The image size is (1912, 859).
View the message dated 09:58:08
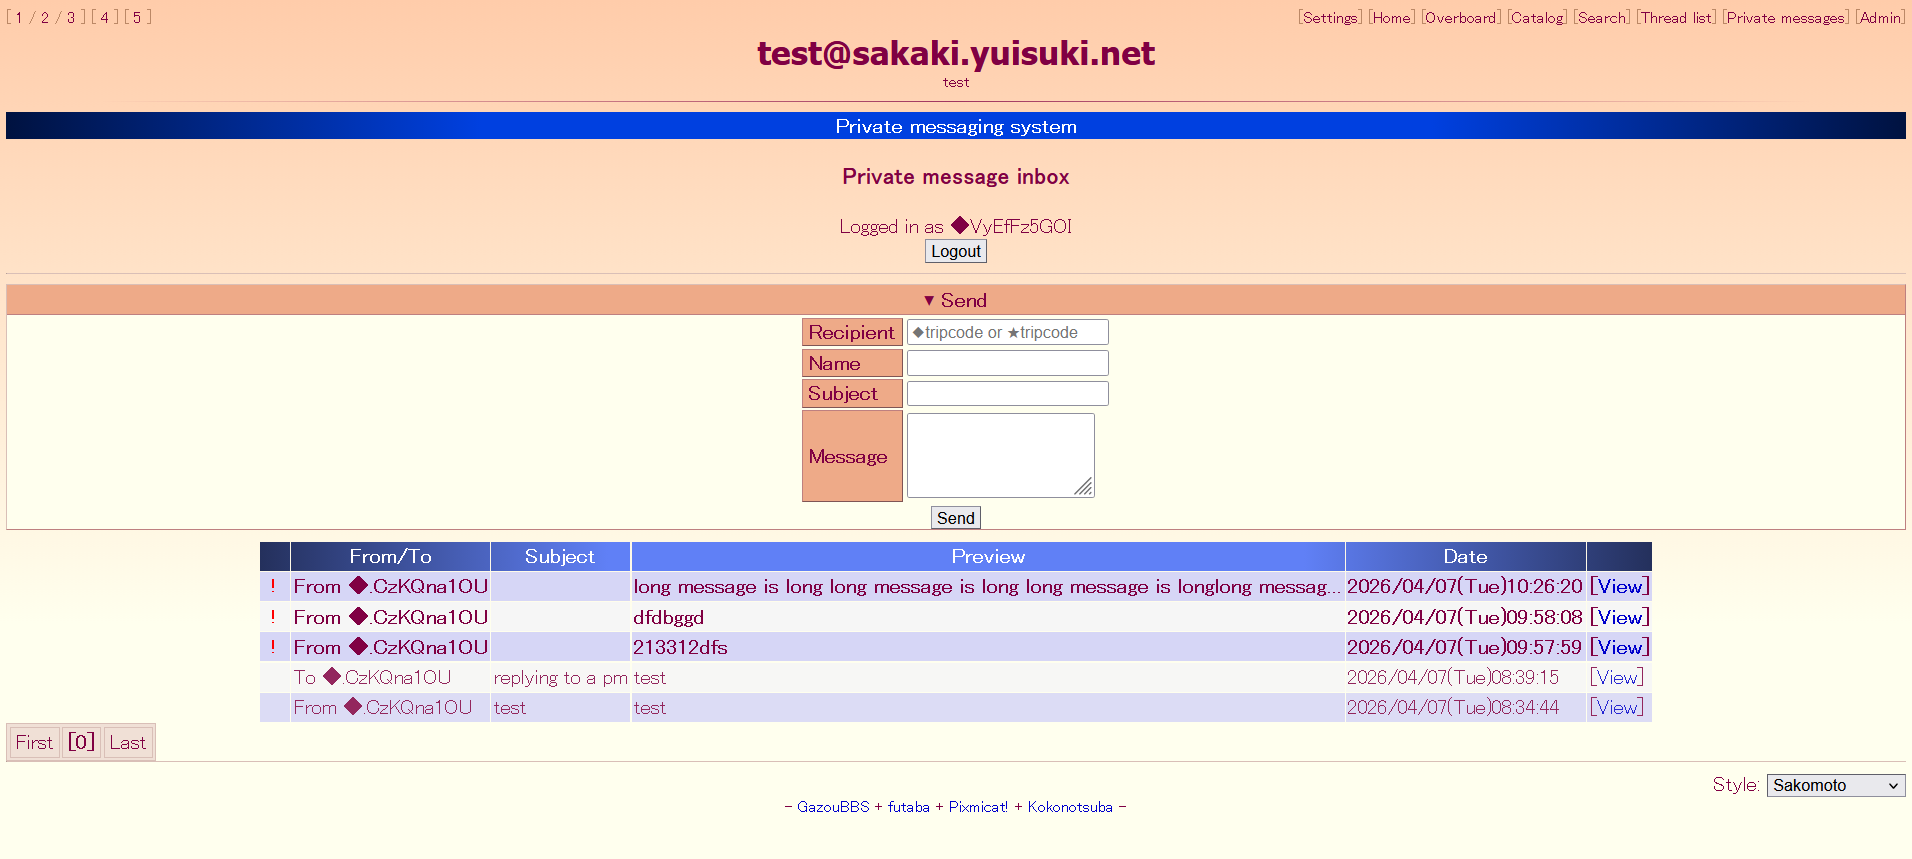click(x=1619, y=618)
